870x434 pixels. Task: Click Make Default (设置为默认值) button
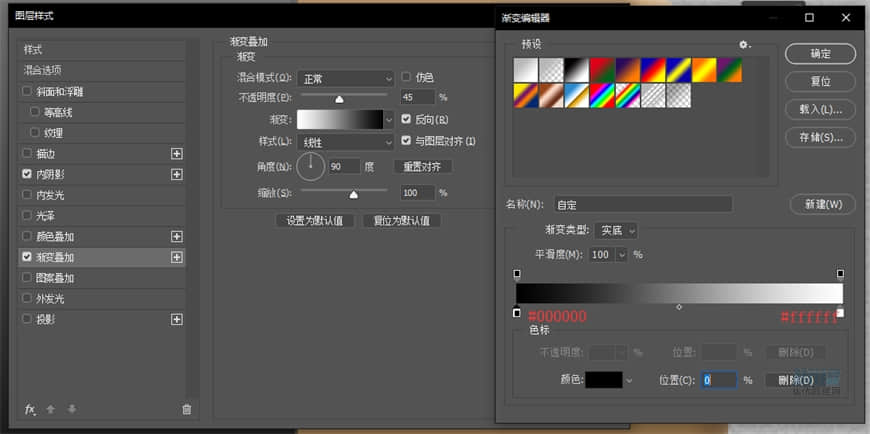pyautogui.click(x=315, y=220)
